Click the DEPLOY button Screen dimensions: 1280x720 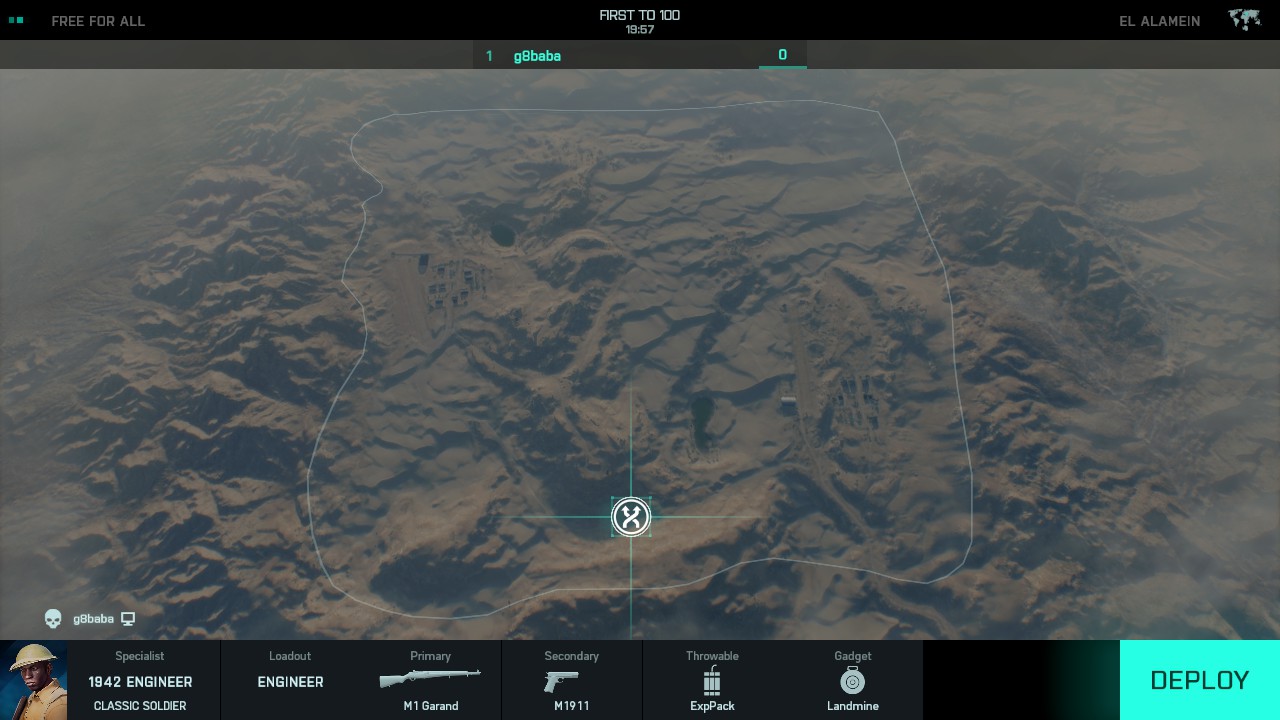1199,680
